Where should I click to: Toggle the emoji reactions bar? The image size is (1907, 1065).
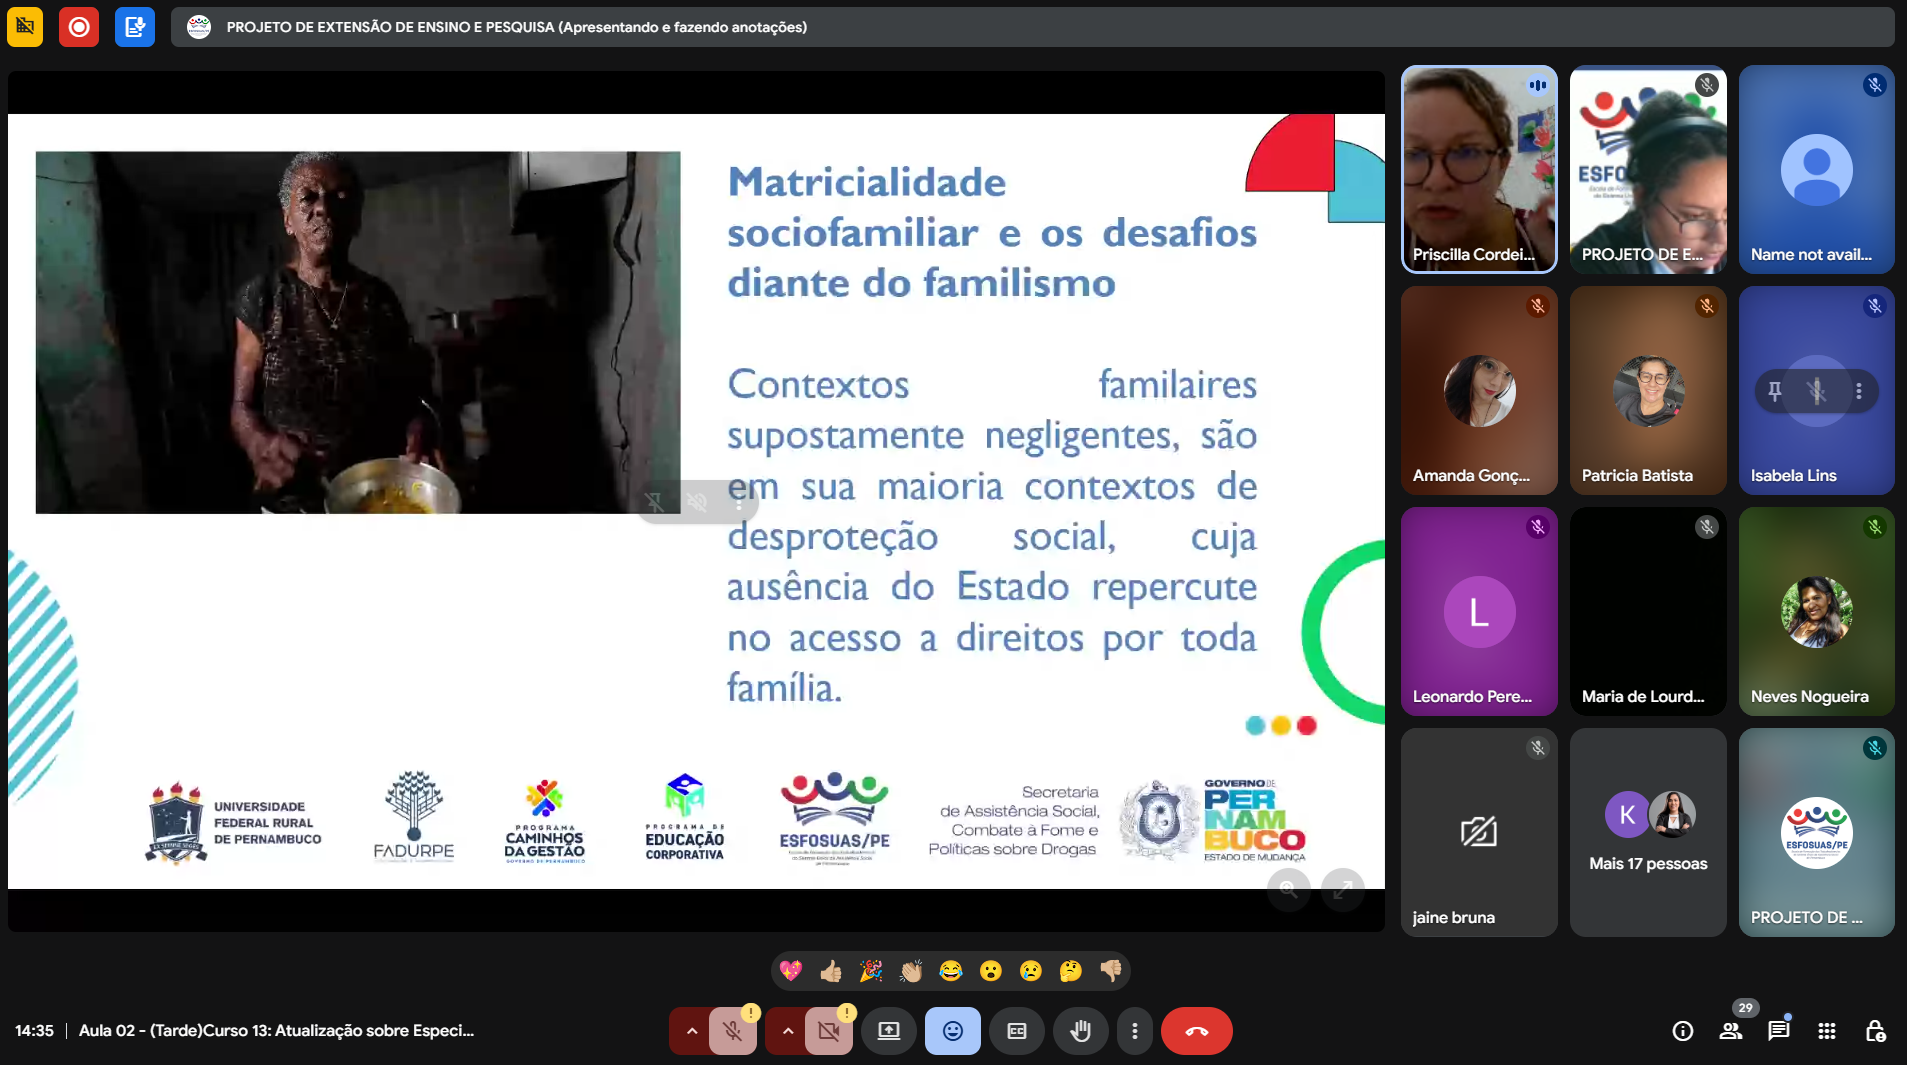[952, 1031]
